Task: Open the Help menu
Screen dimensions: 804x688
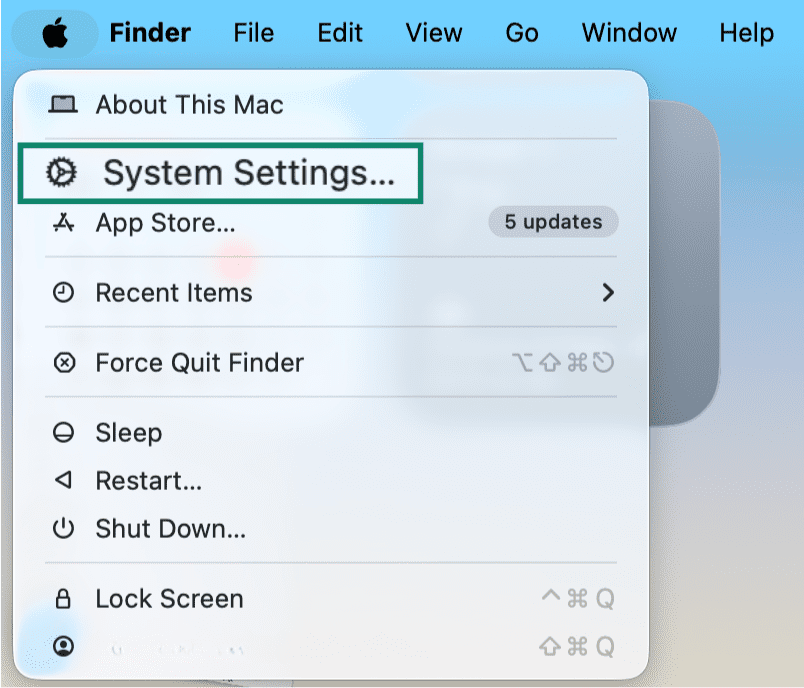Action: click(747, 33)
